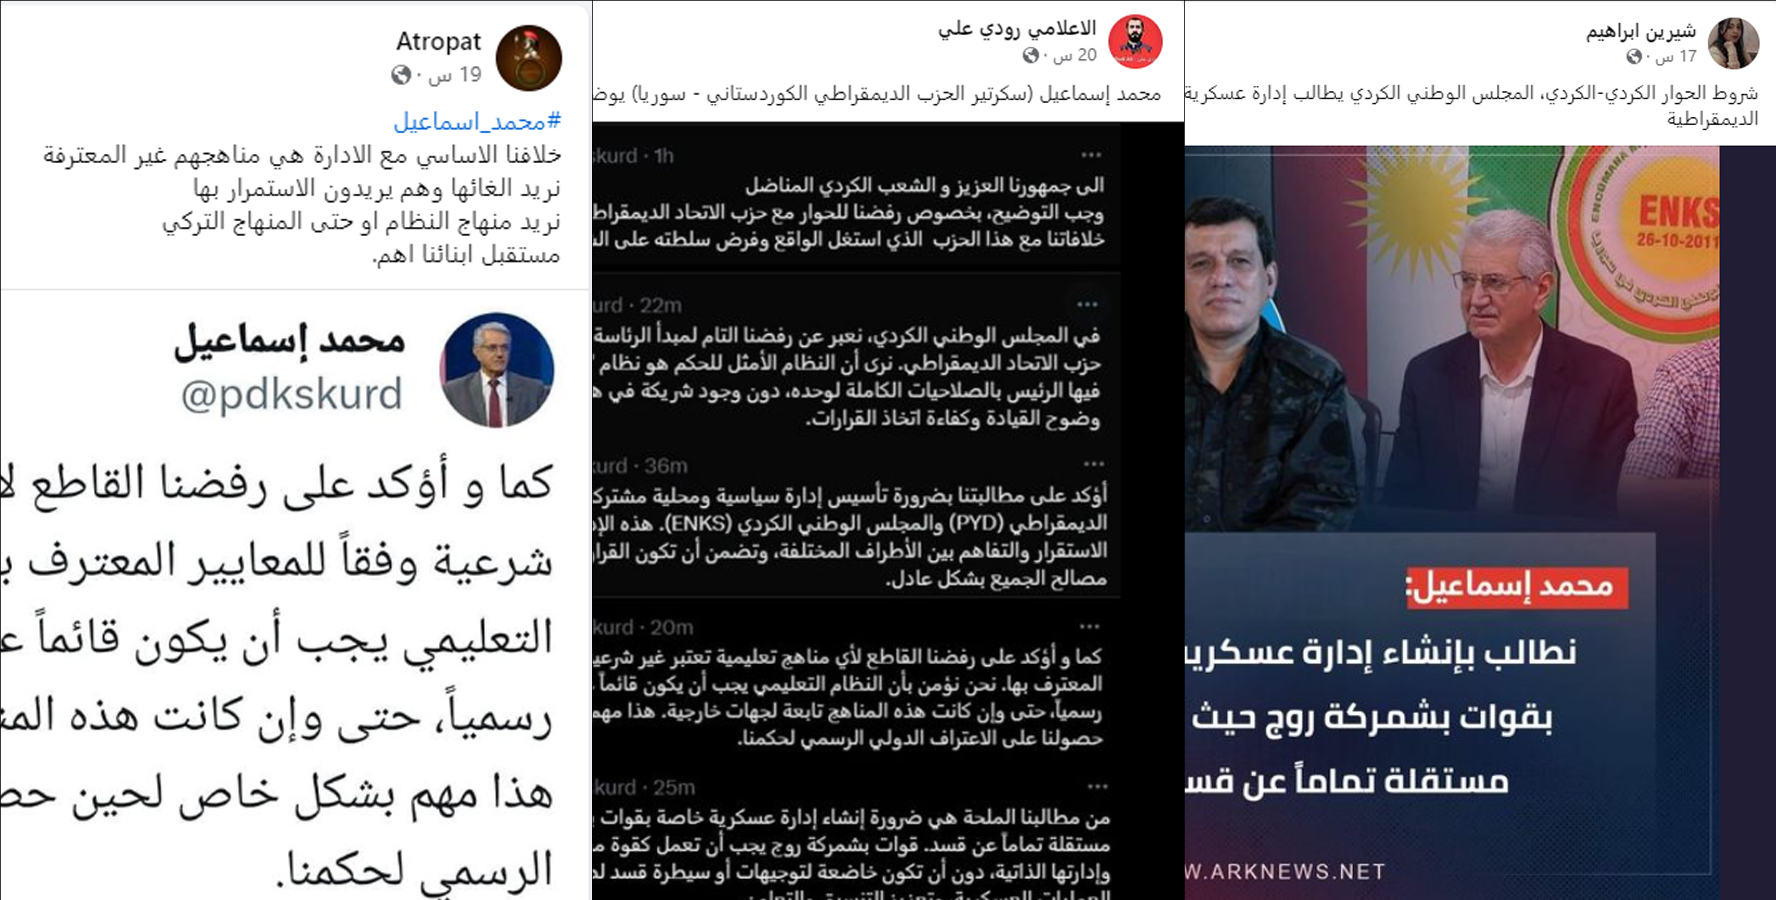Open three-dot menu on the 1h tweet

point(1091,155)
